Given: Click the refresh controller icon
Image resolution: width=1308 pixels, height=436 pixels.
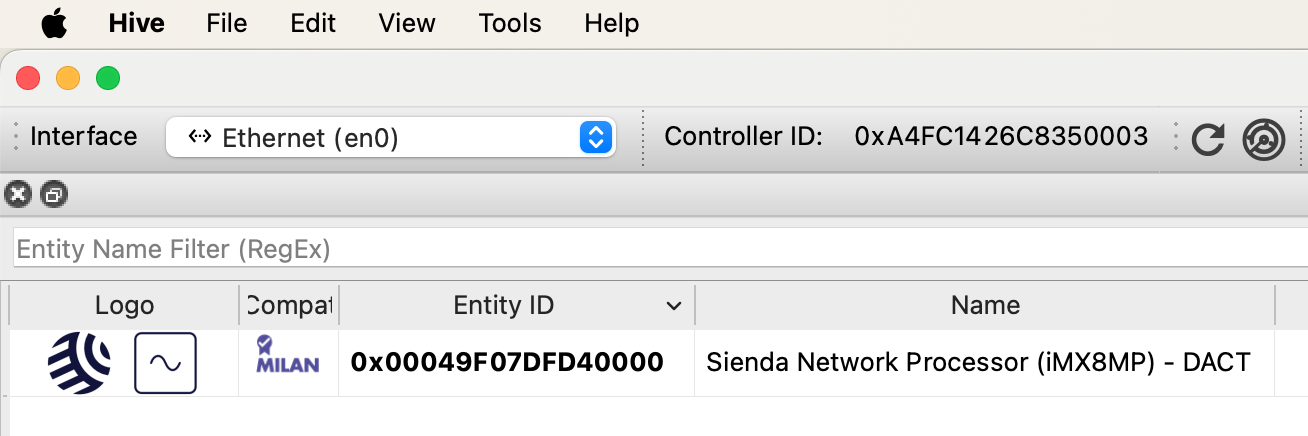Looking at the screenshot, I should pos(1209,139).
